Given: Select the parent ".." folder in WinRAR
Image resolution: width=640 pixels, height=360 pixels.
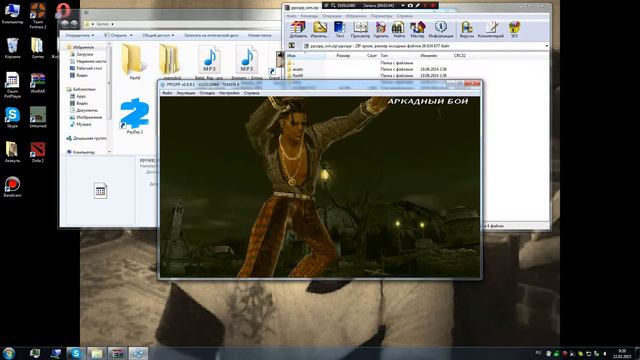Looking at the screenshot, I should (x=291, y=63).
